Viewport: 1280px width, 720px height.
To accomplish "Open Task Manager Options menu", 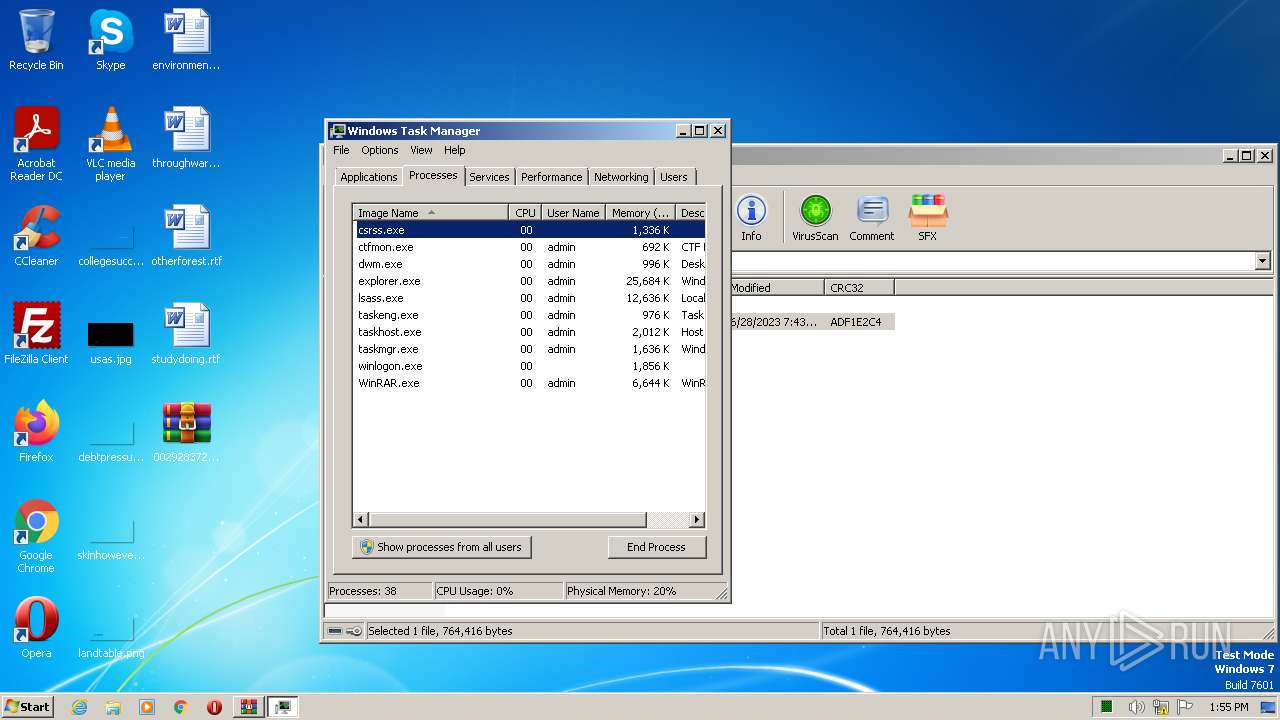I will coord(379,150).
